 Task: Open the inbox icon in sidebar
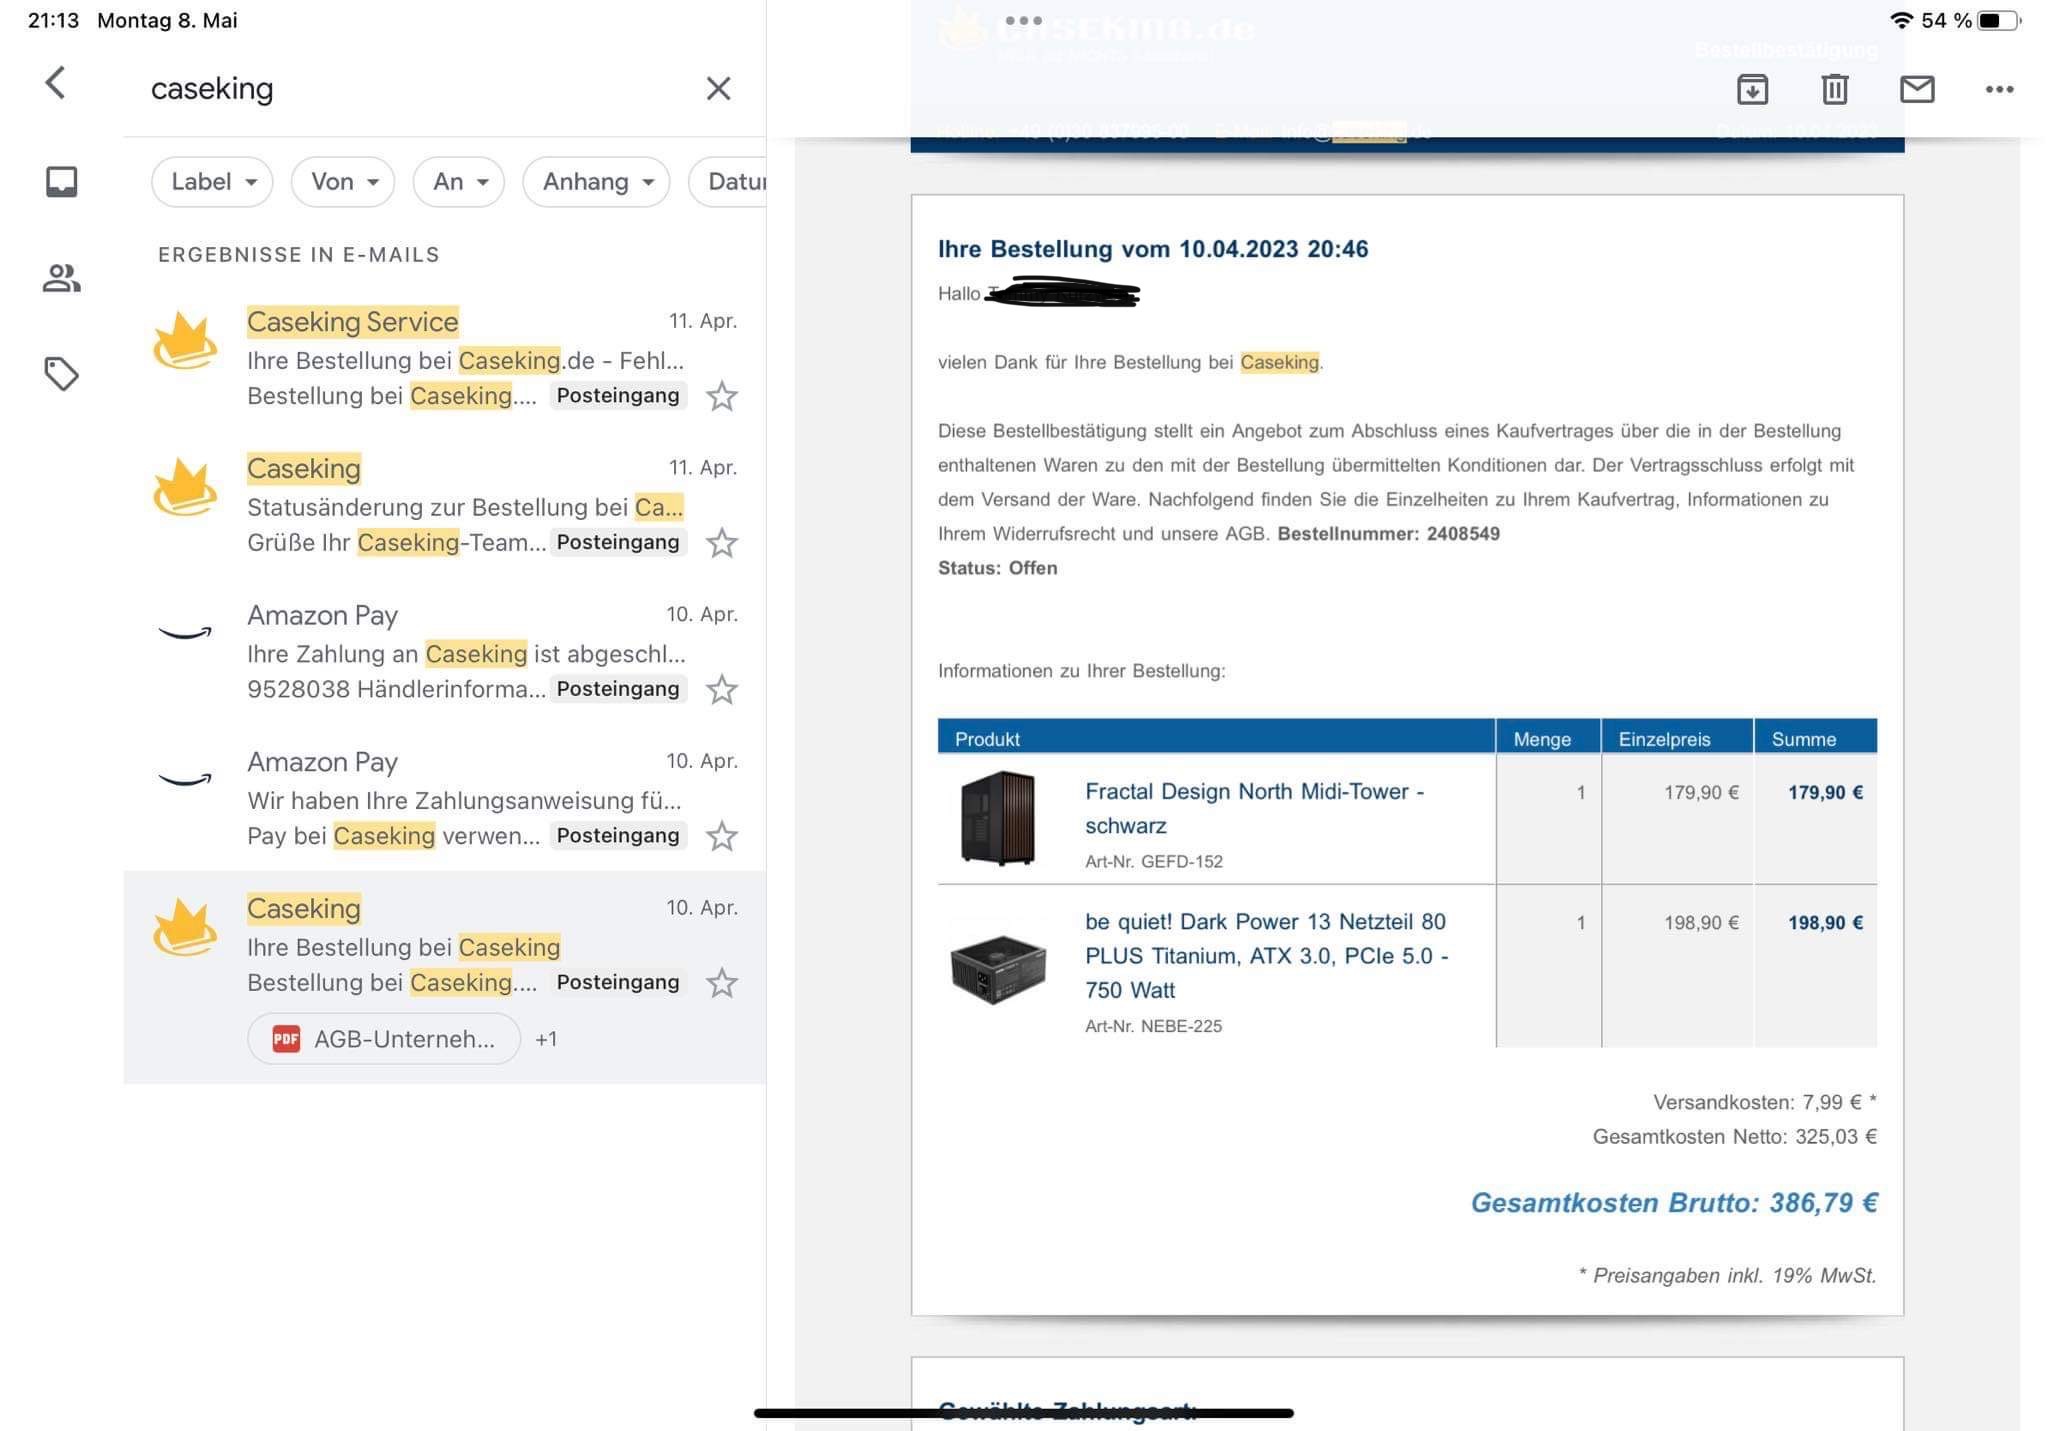coord(62,181)
